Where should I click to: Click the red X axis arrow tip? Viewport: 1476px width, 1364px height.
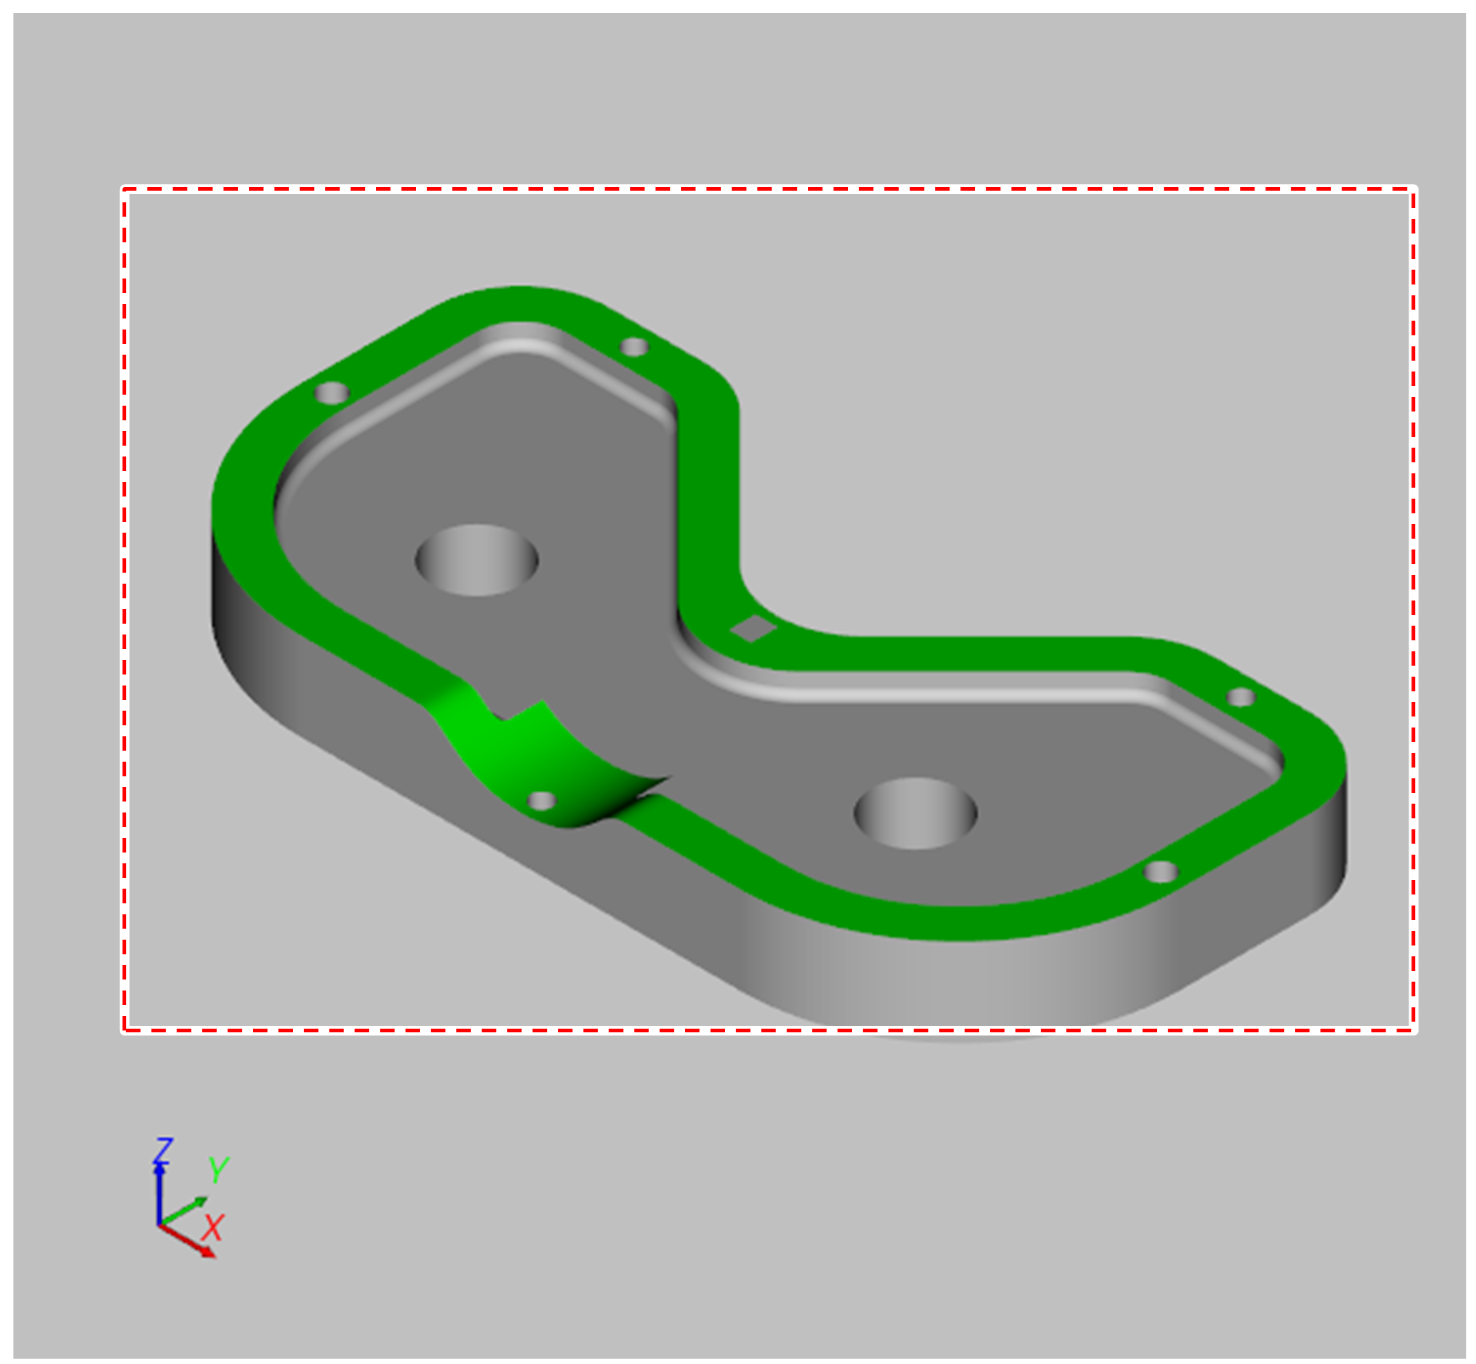210,1252
